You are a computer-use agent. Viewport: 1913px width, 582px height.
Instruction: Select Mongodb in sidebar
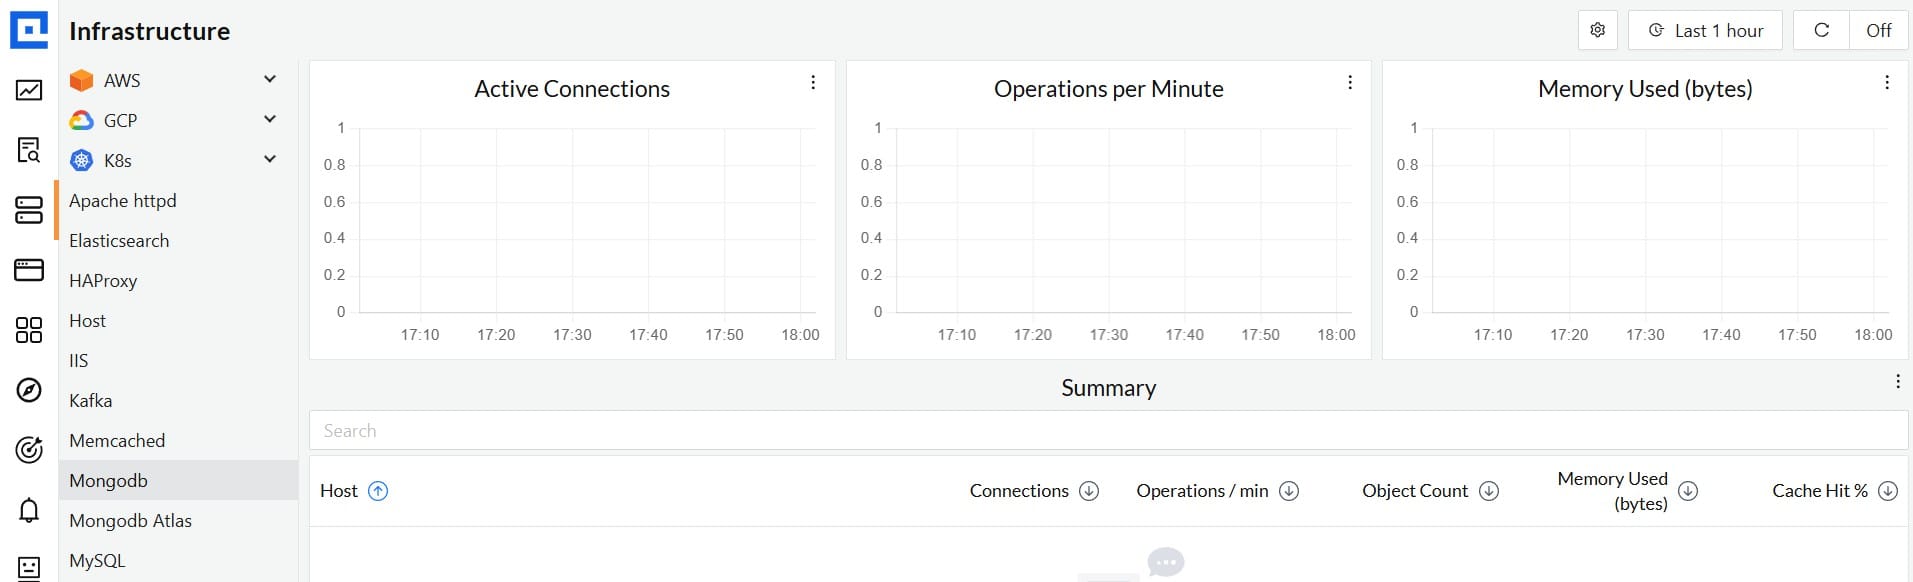[178, 480]
